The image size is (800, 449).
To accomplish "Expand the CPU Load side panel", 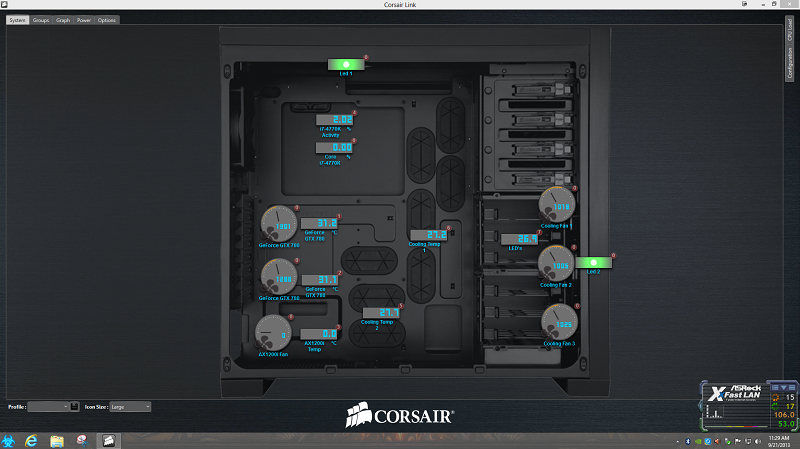I will pos(790,30).
